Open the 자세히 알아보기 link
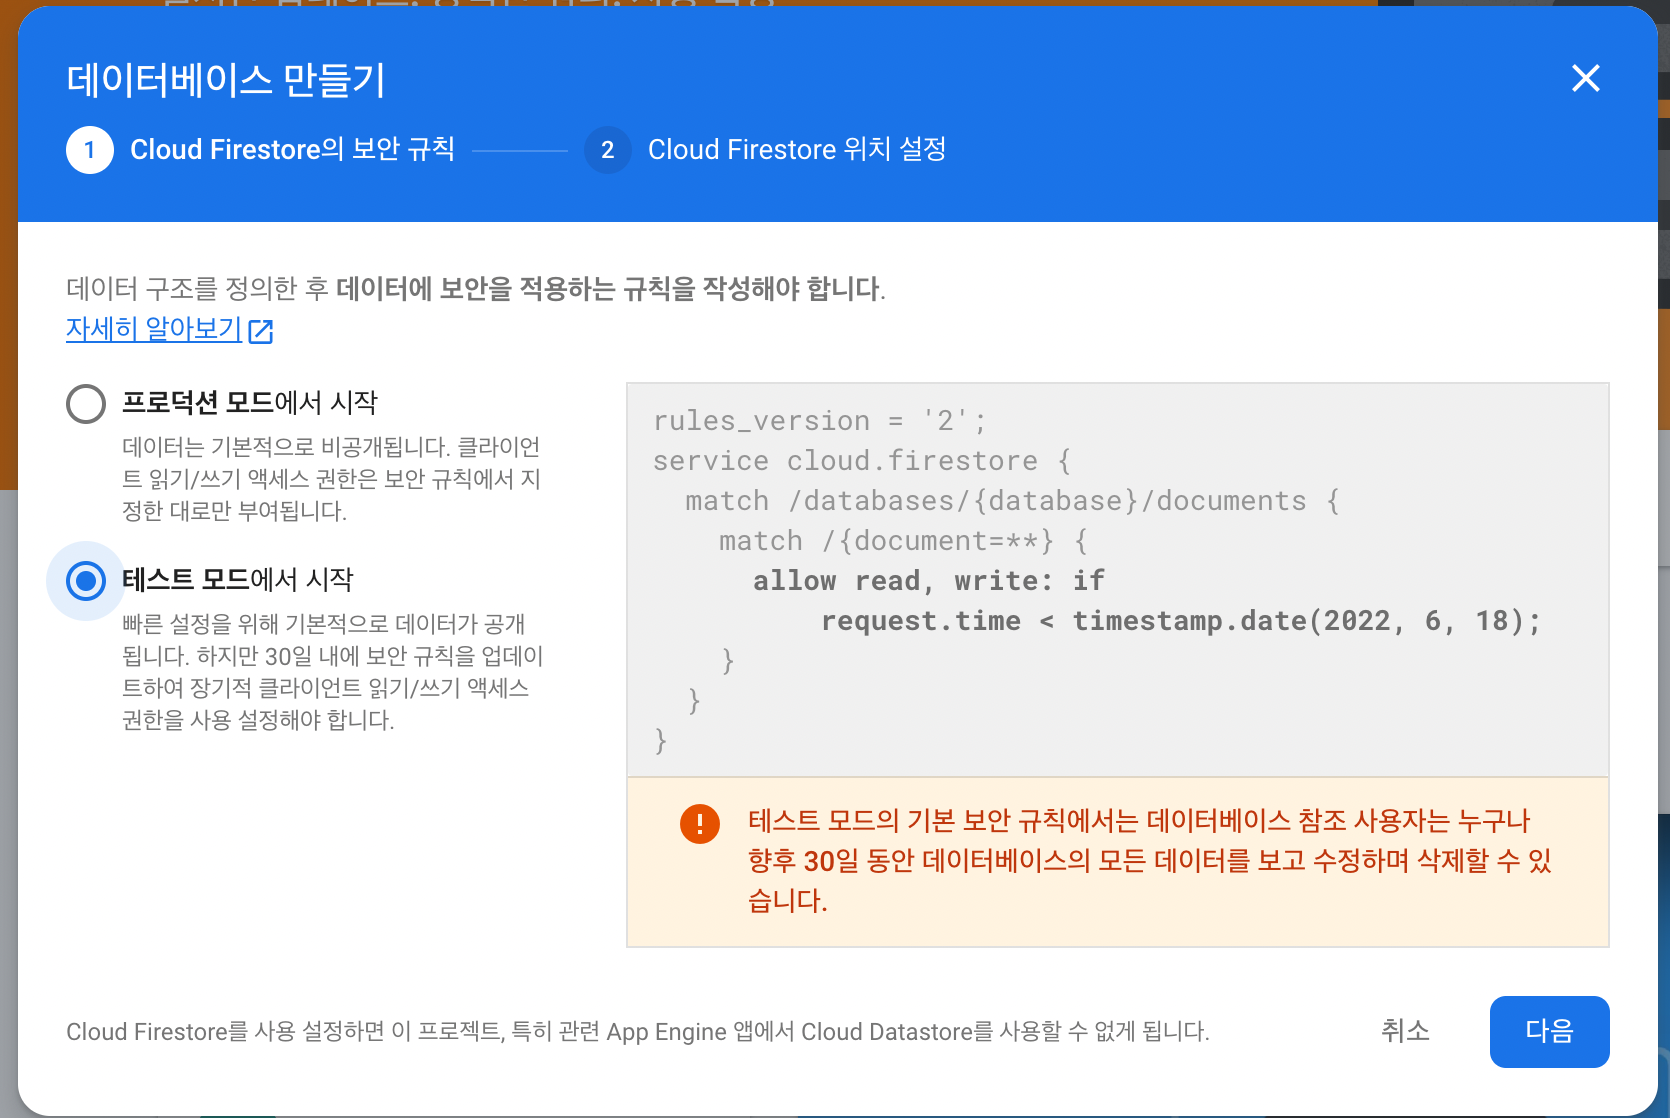This screenshot has height=1118, width=1670. (154, 329)
